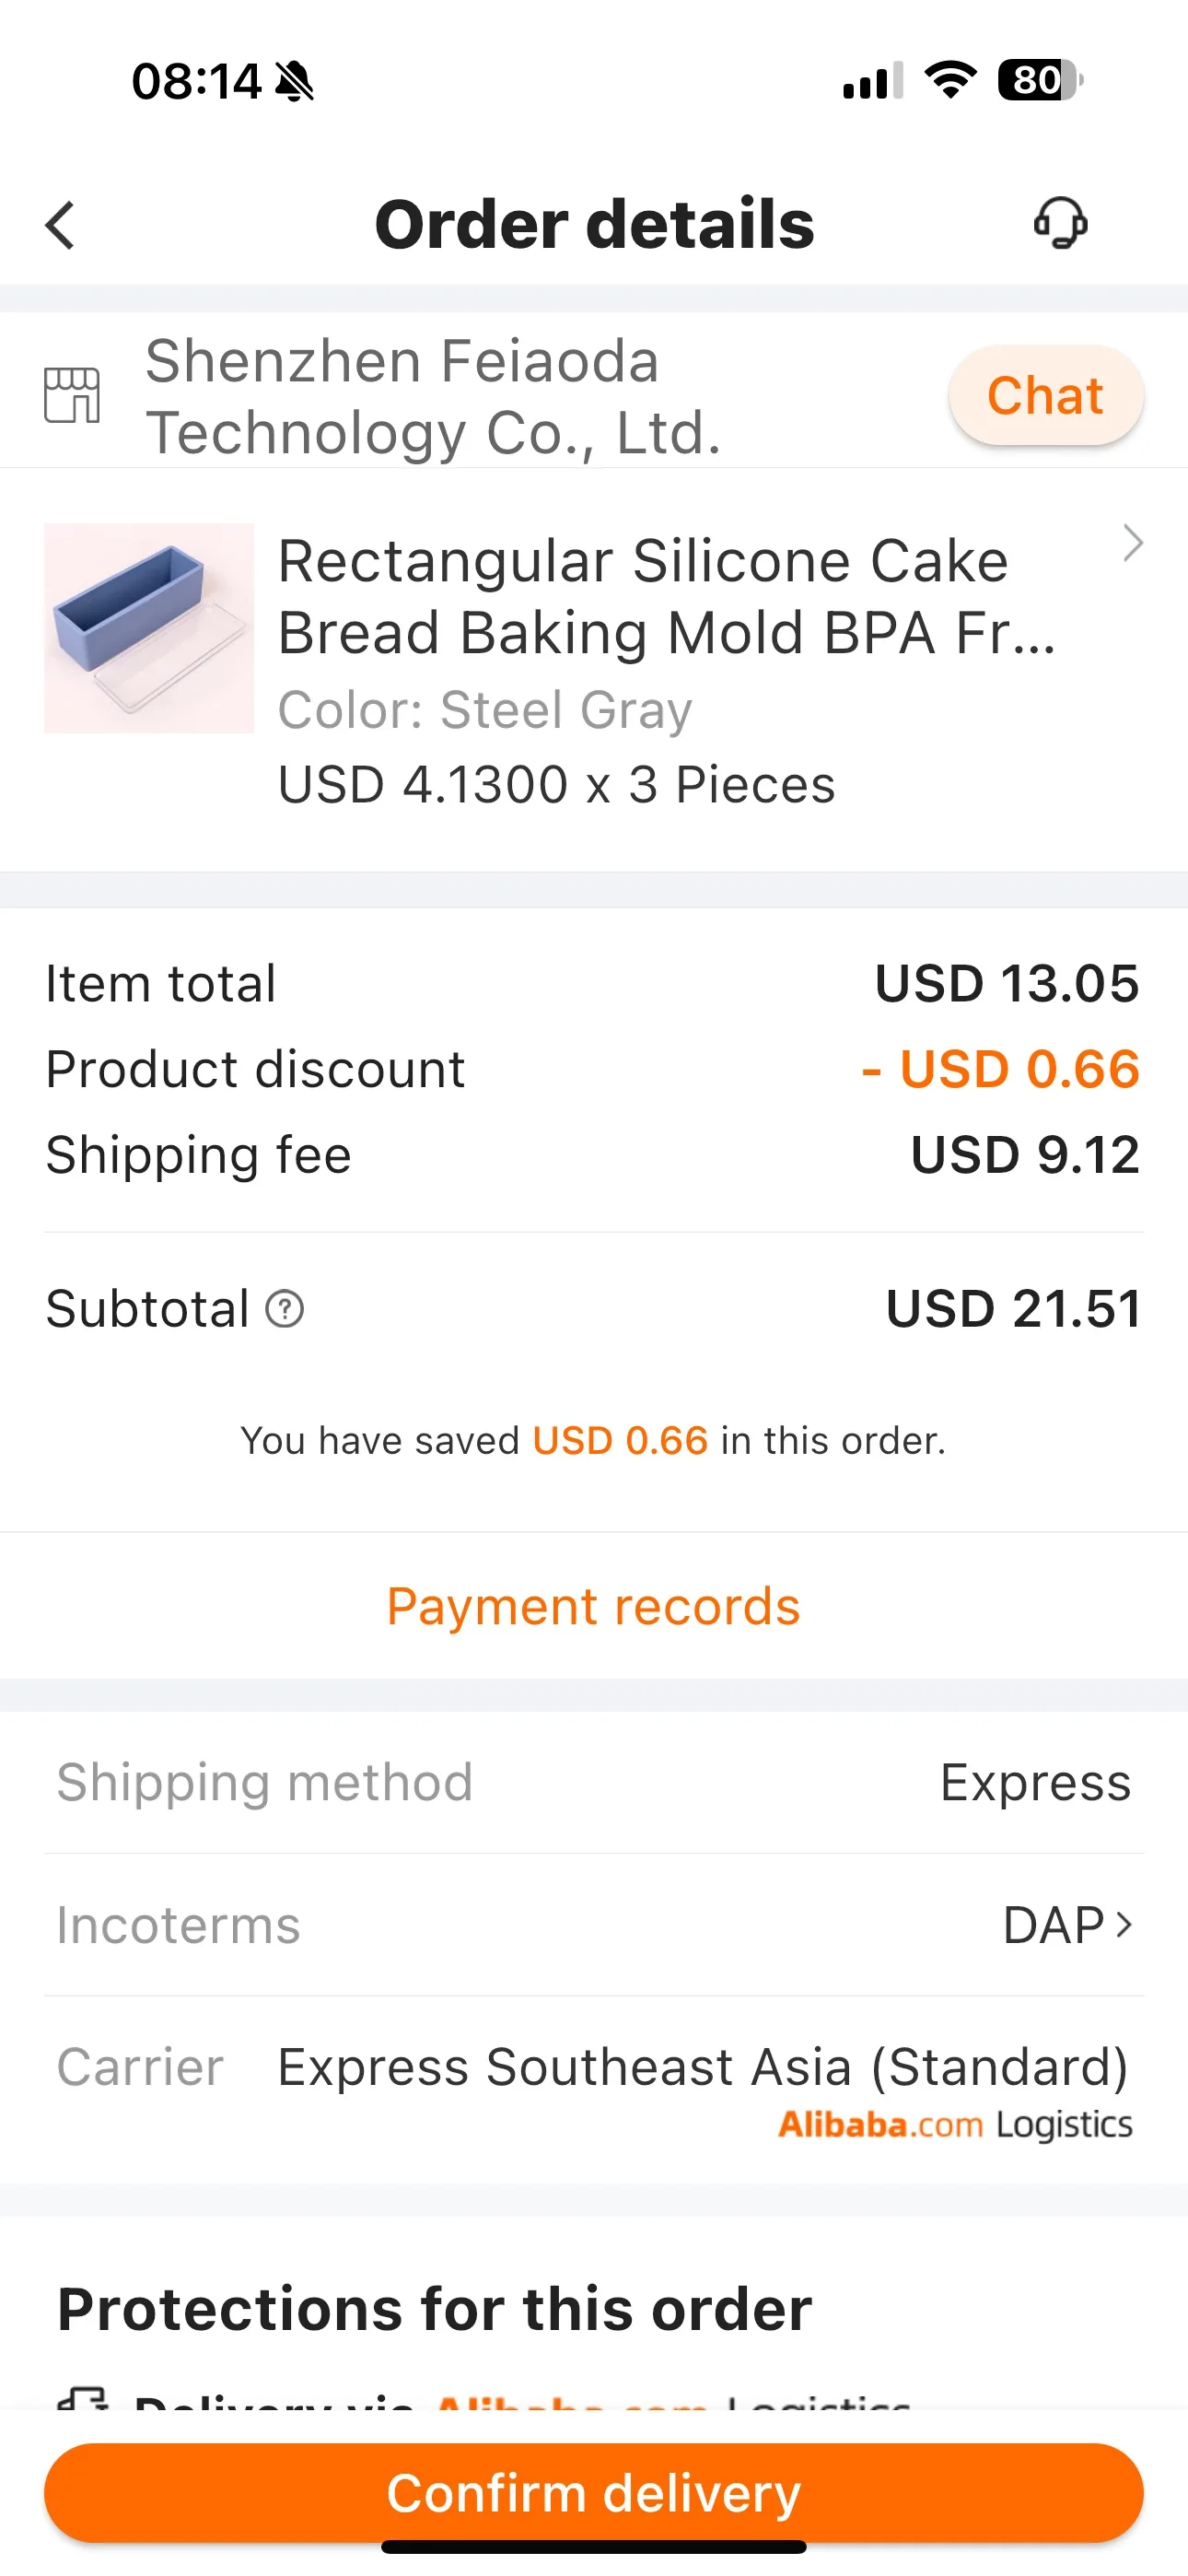Tap the back arrow icon
1188x2576 pixels.
61,224
